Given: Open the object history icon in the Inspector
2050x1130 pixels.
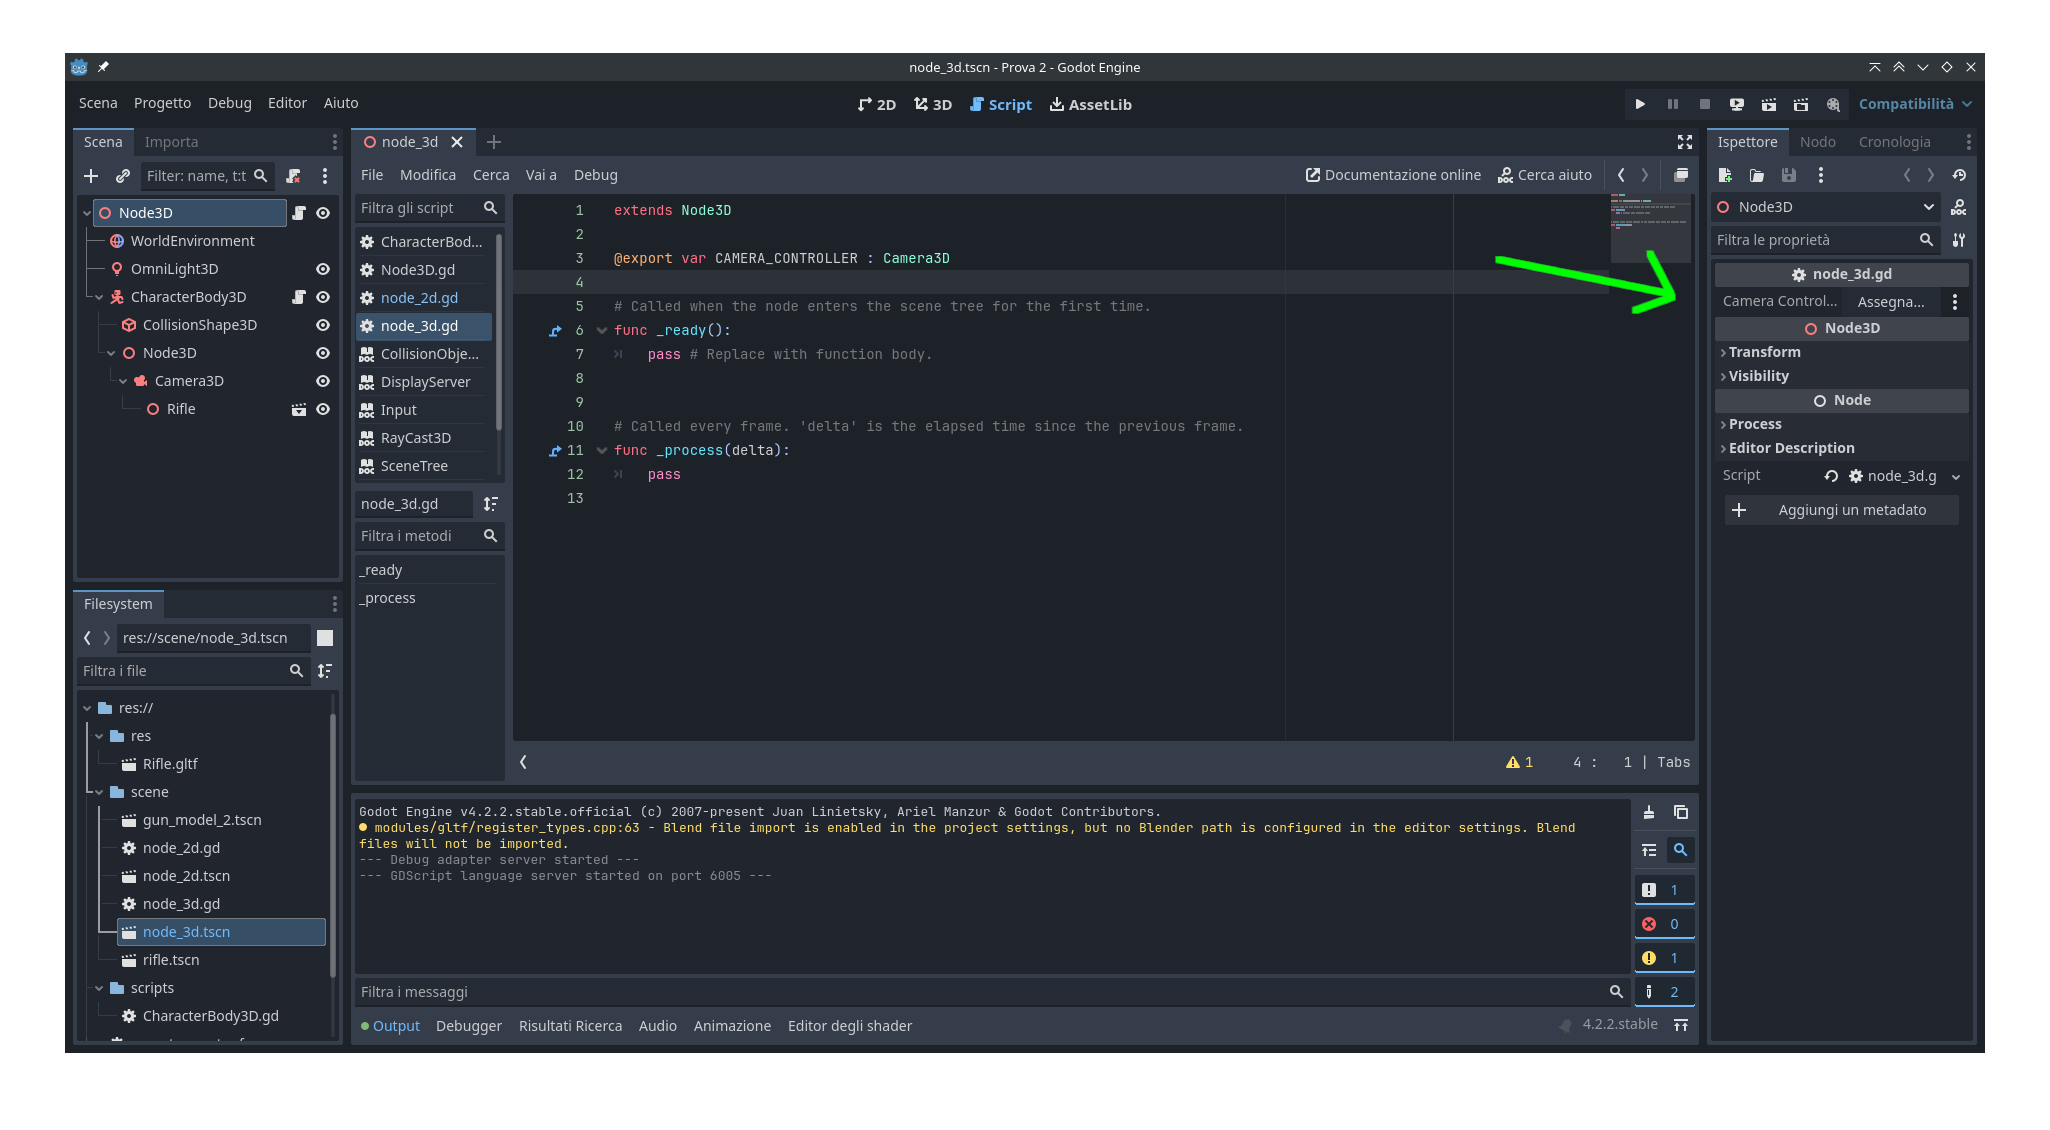Looking at the screenshot, I should 1959,175.
